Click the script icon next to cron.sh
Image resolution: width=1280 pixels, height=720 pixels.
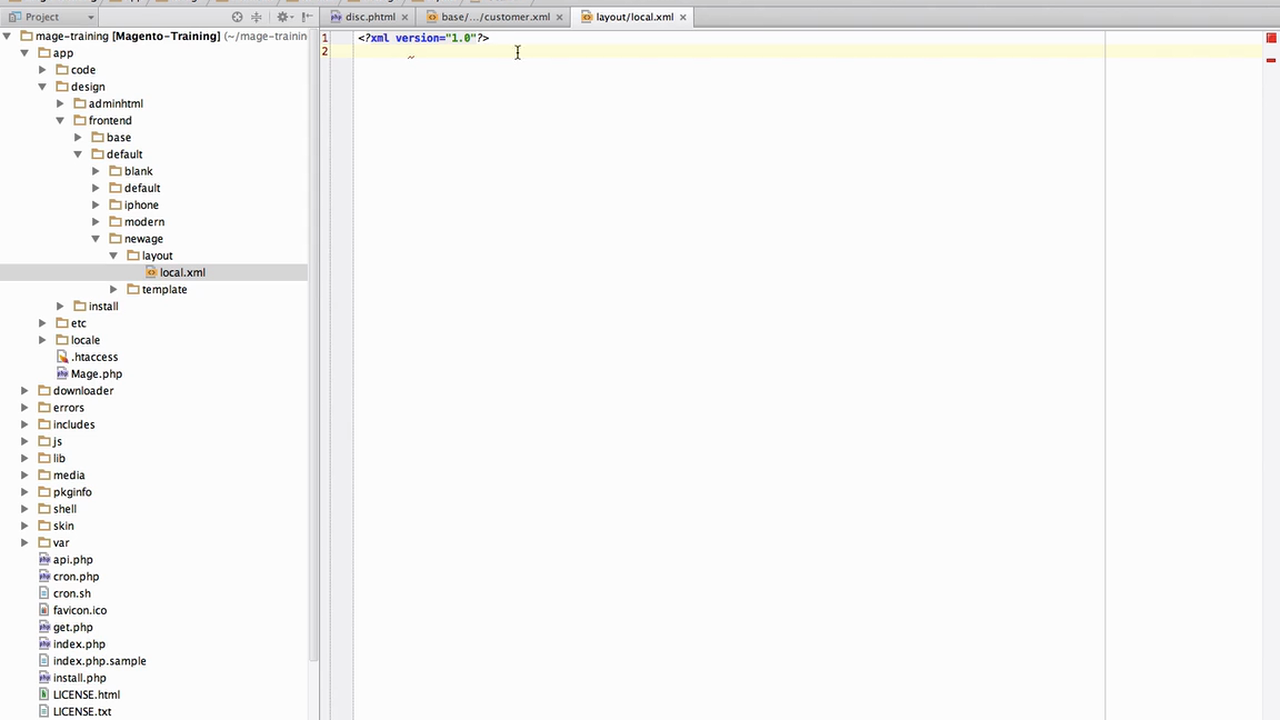44,593
